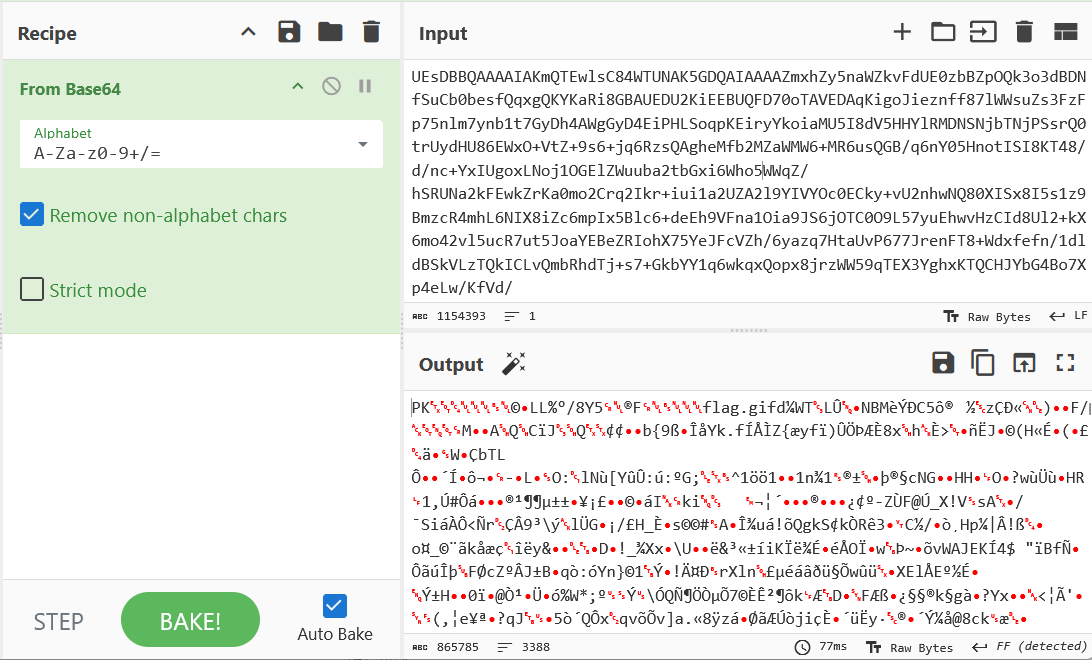Click the Output panel title
1092x660 pixels.
(451, 365)
